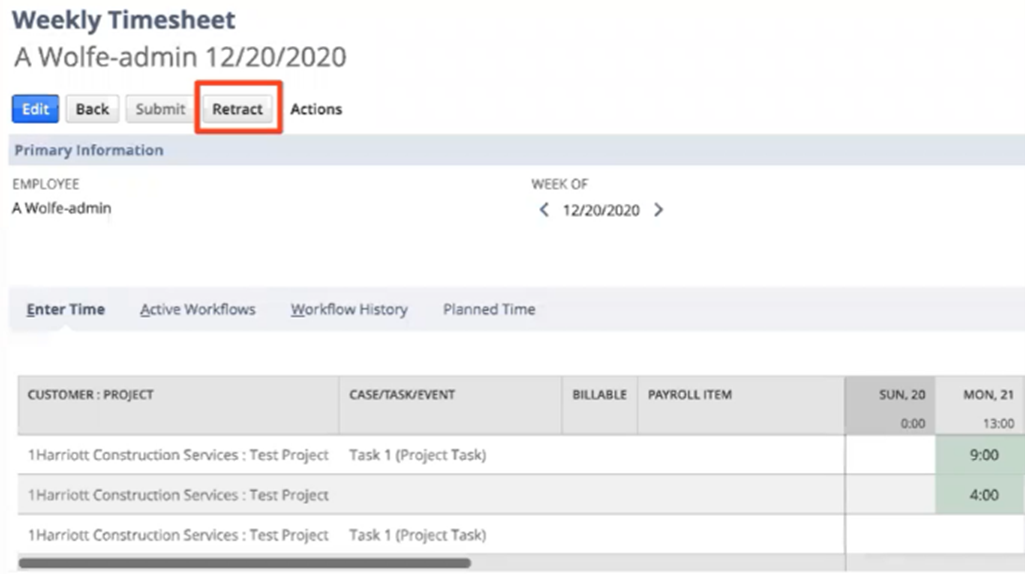Click the grayed Submit button

click(x=160, y=109)
